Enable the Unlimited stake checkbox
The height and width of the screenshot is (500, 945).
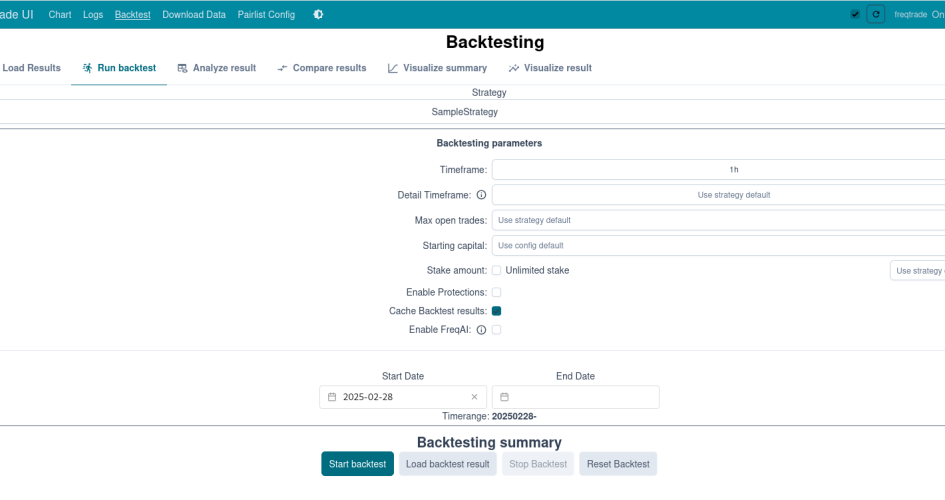[496, 271]
